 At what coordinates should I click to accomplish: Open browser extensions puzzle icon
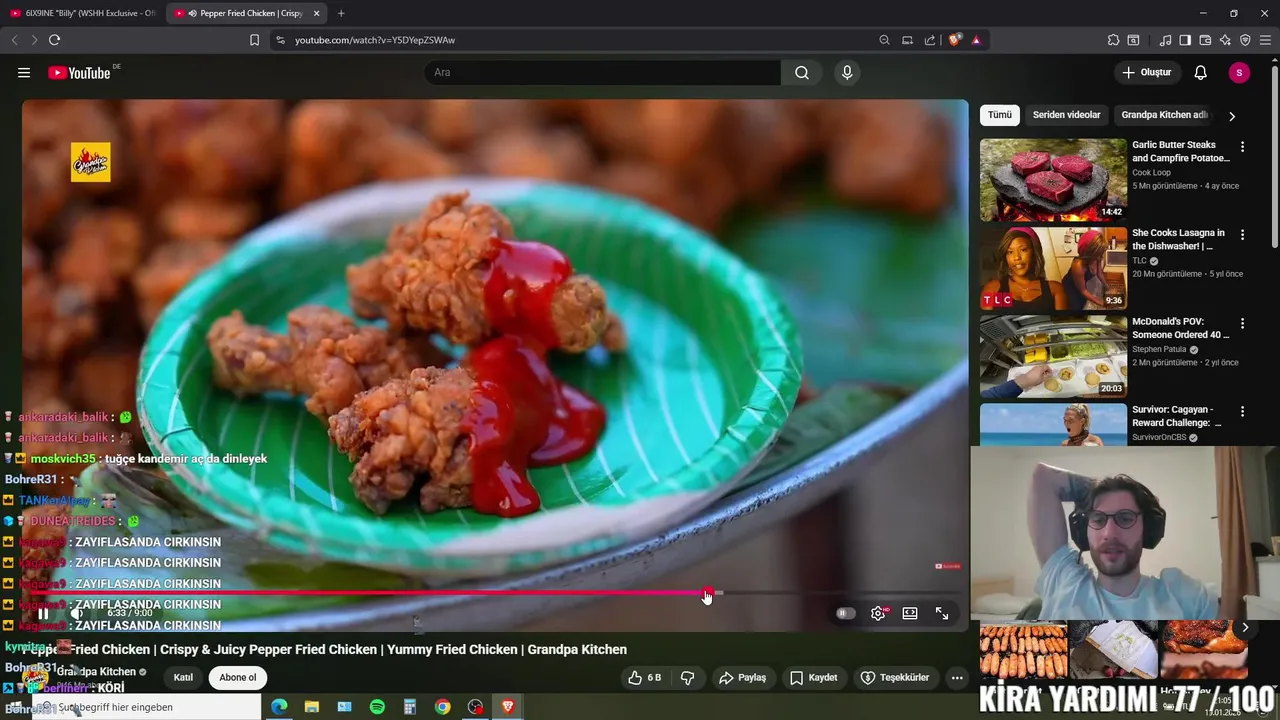click(x=1113, y=40)
